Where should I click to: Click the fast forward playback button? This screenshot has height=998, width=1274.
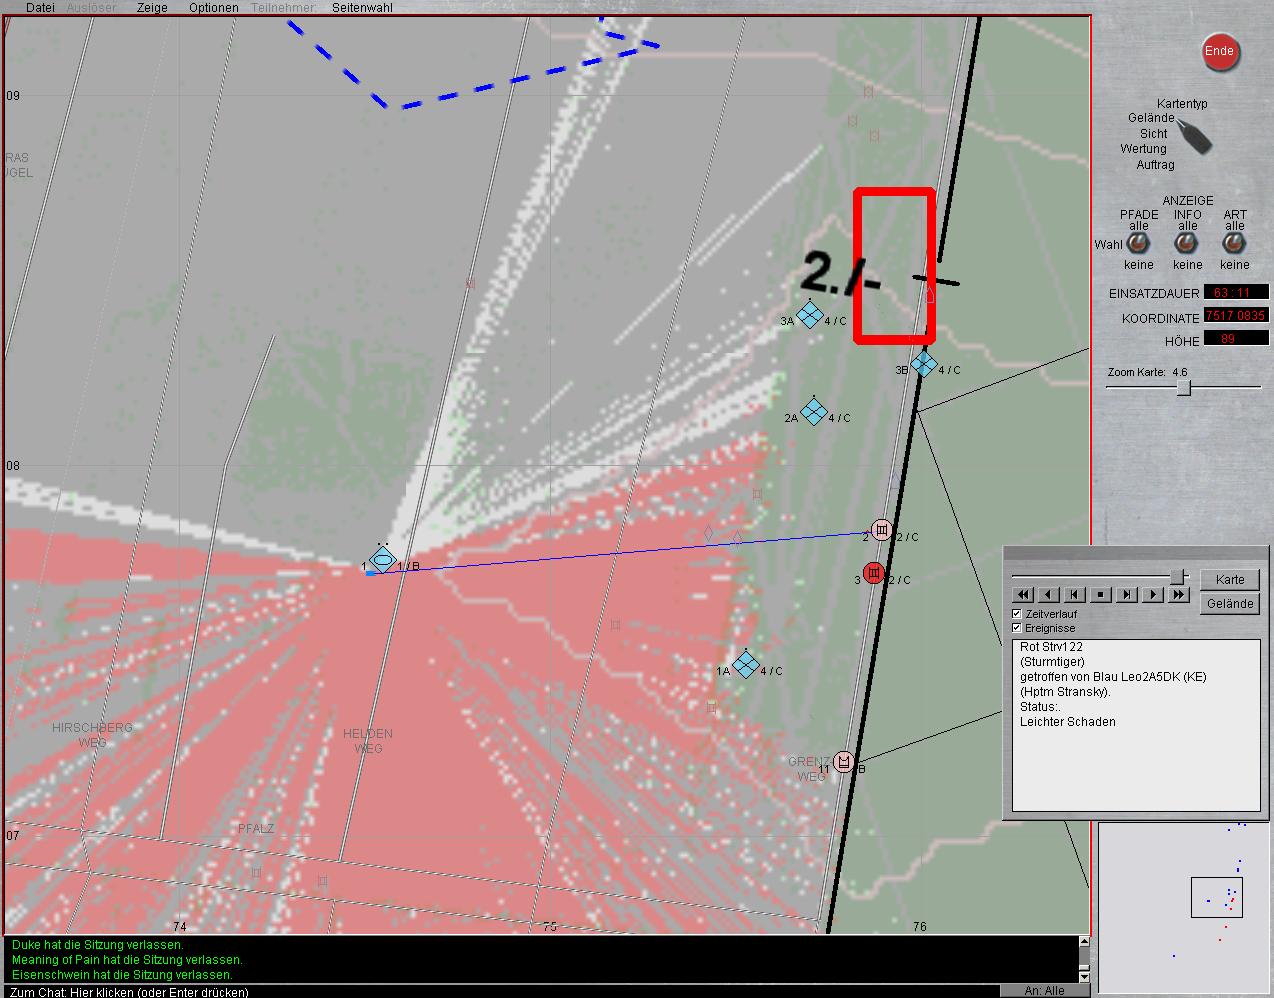pos(1179,595)
